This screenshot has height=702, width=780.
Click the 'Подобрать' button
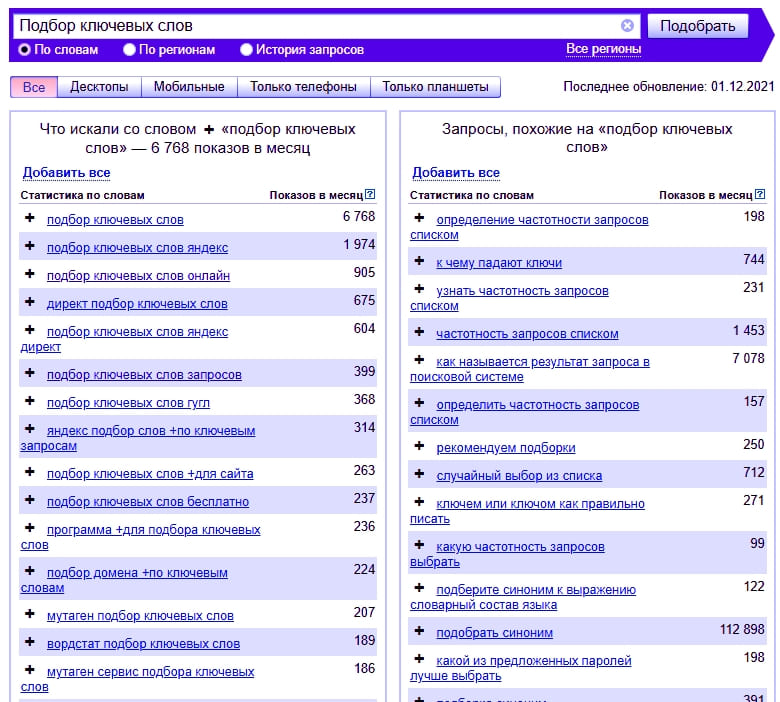pos(698,26)
